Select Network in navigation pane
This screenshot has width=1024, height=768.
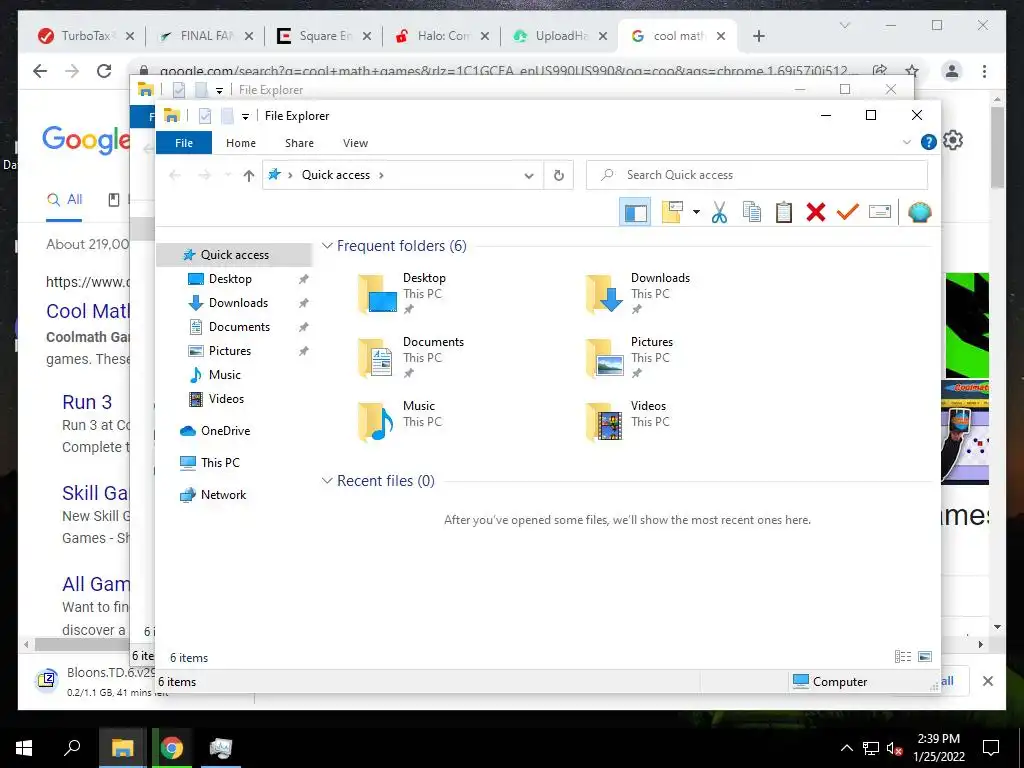223,495
